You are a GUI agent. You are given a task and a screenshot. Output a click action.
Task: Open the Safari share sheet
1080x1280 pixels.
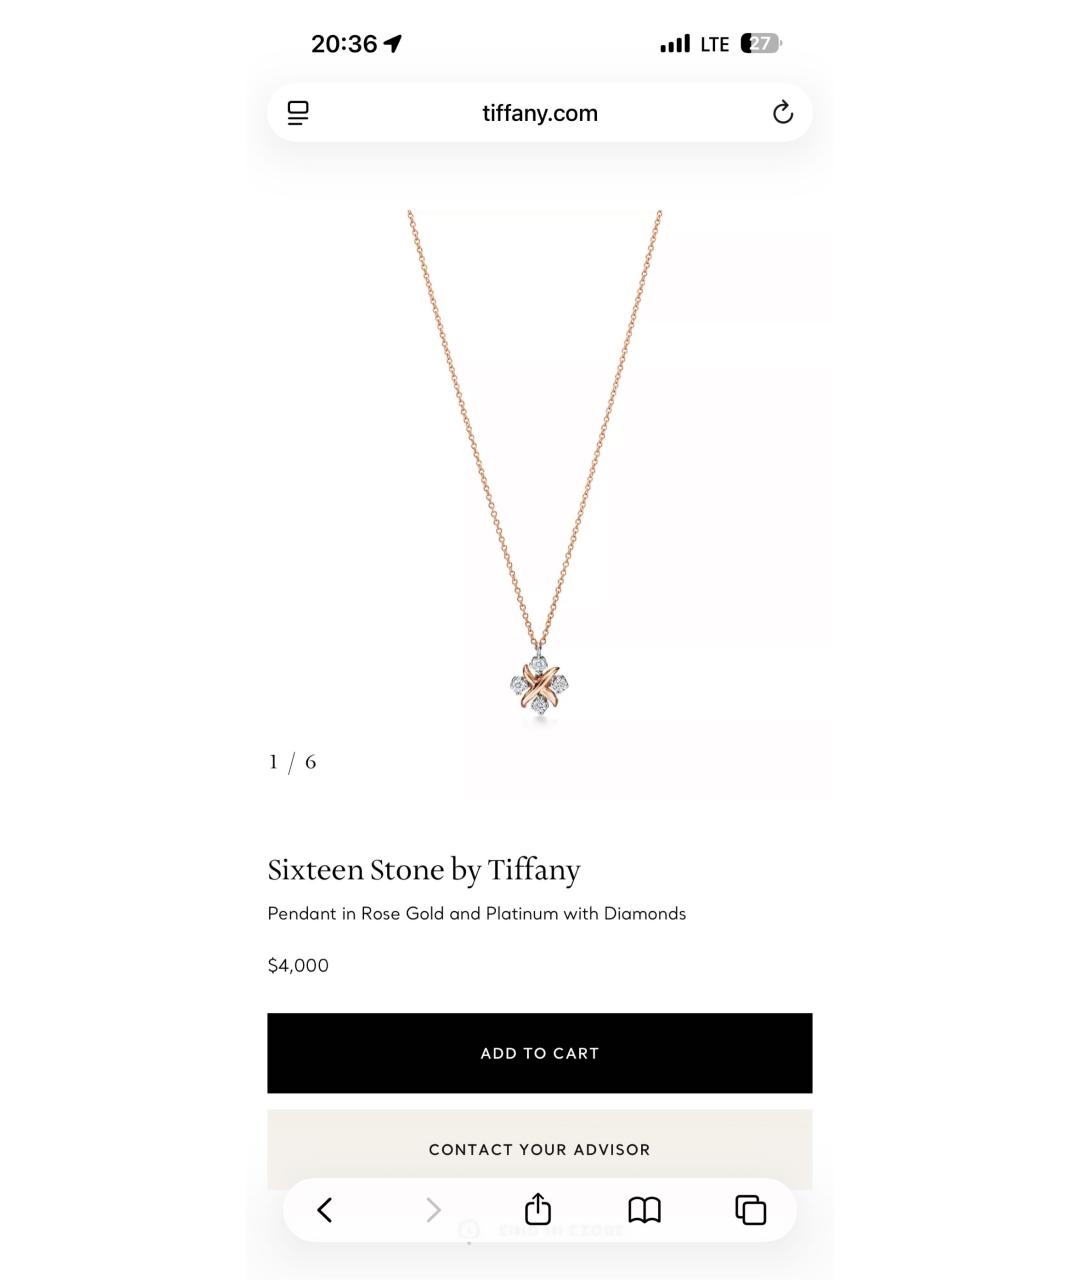point(537,1210)
